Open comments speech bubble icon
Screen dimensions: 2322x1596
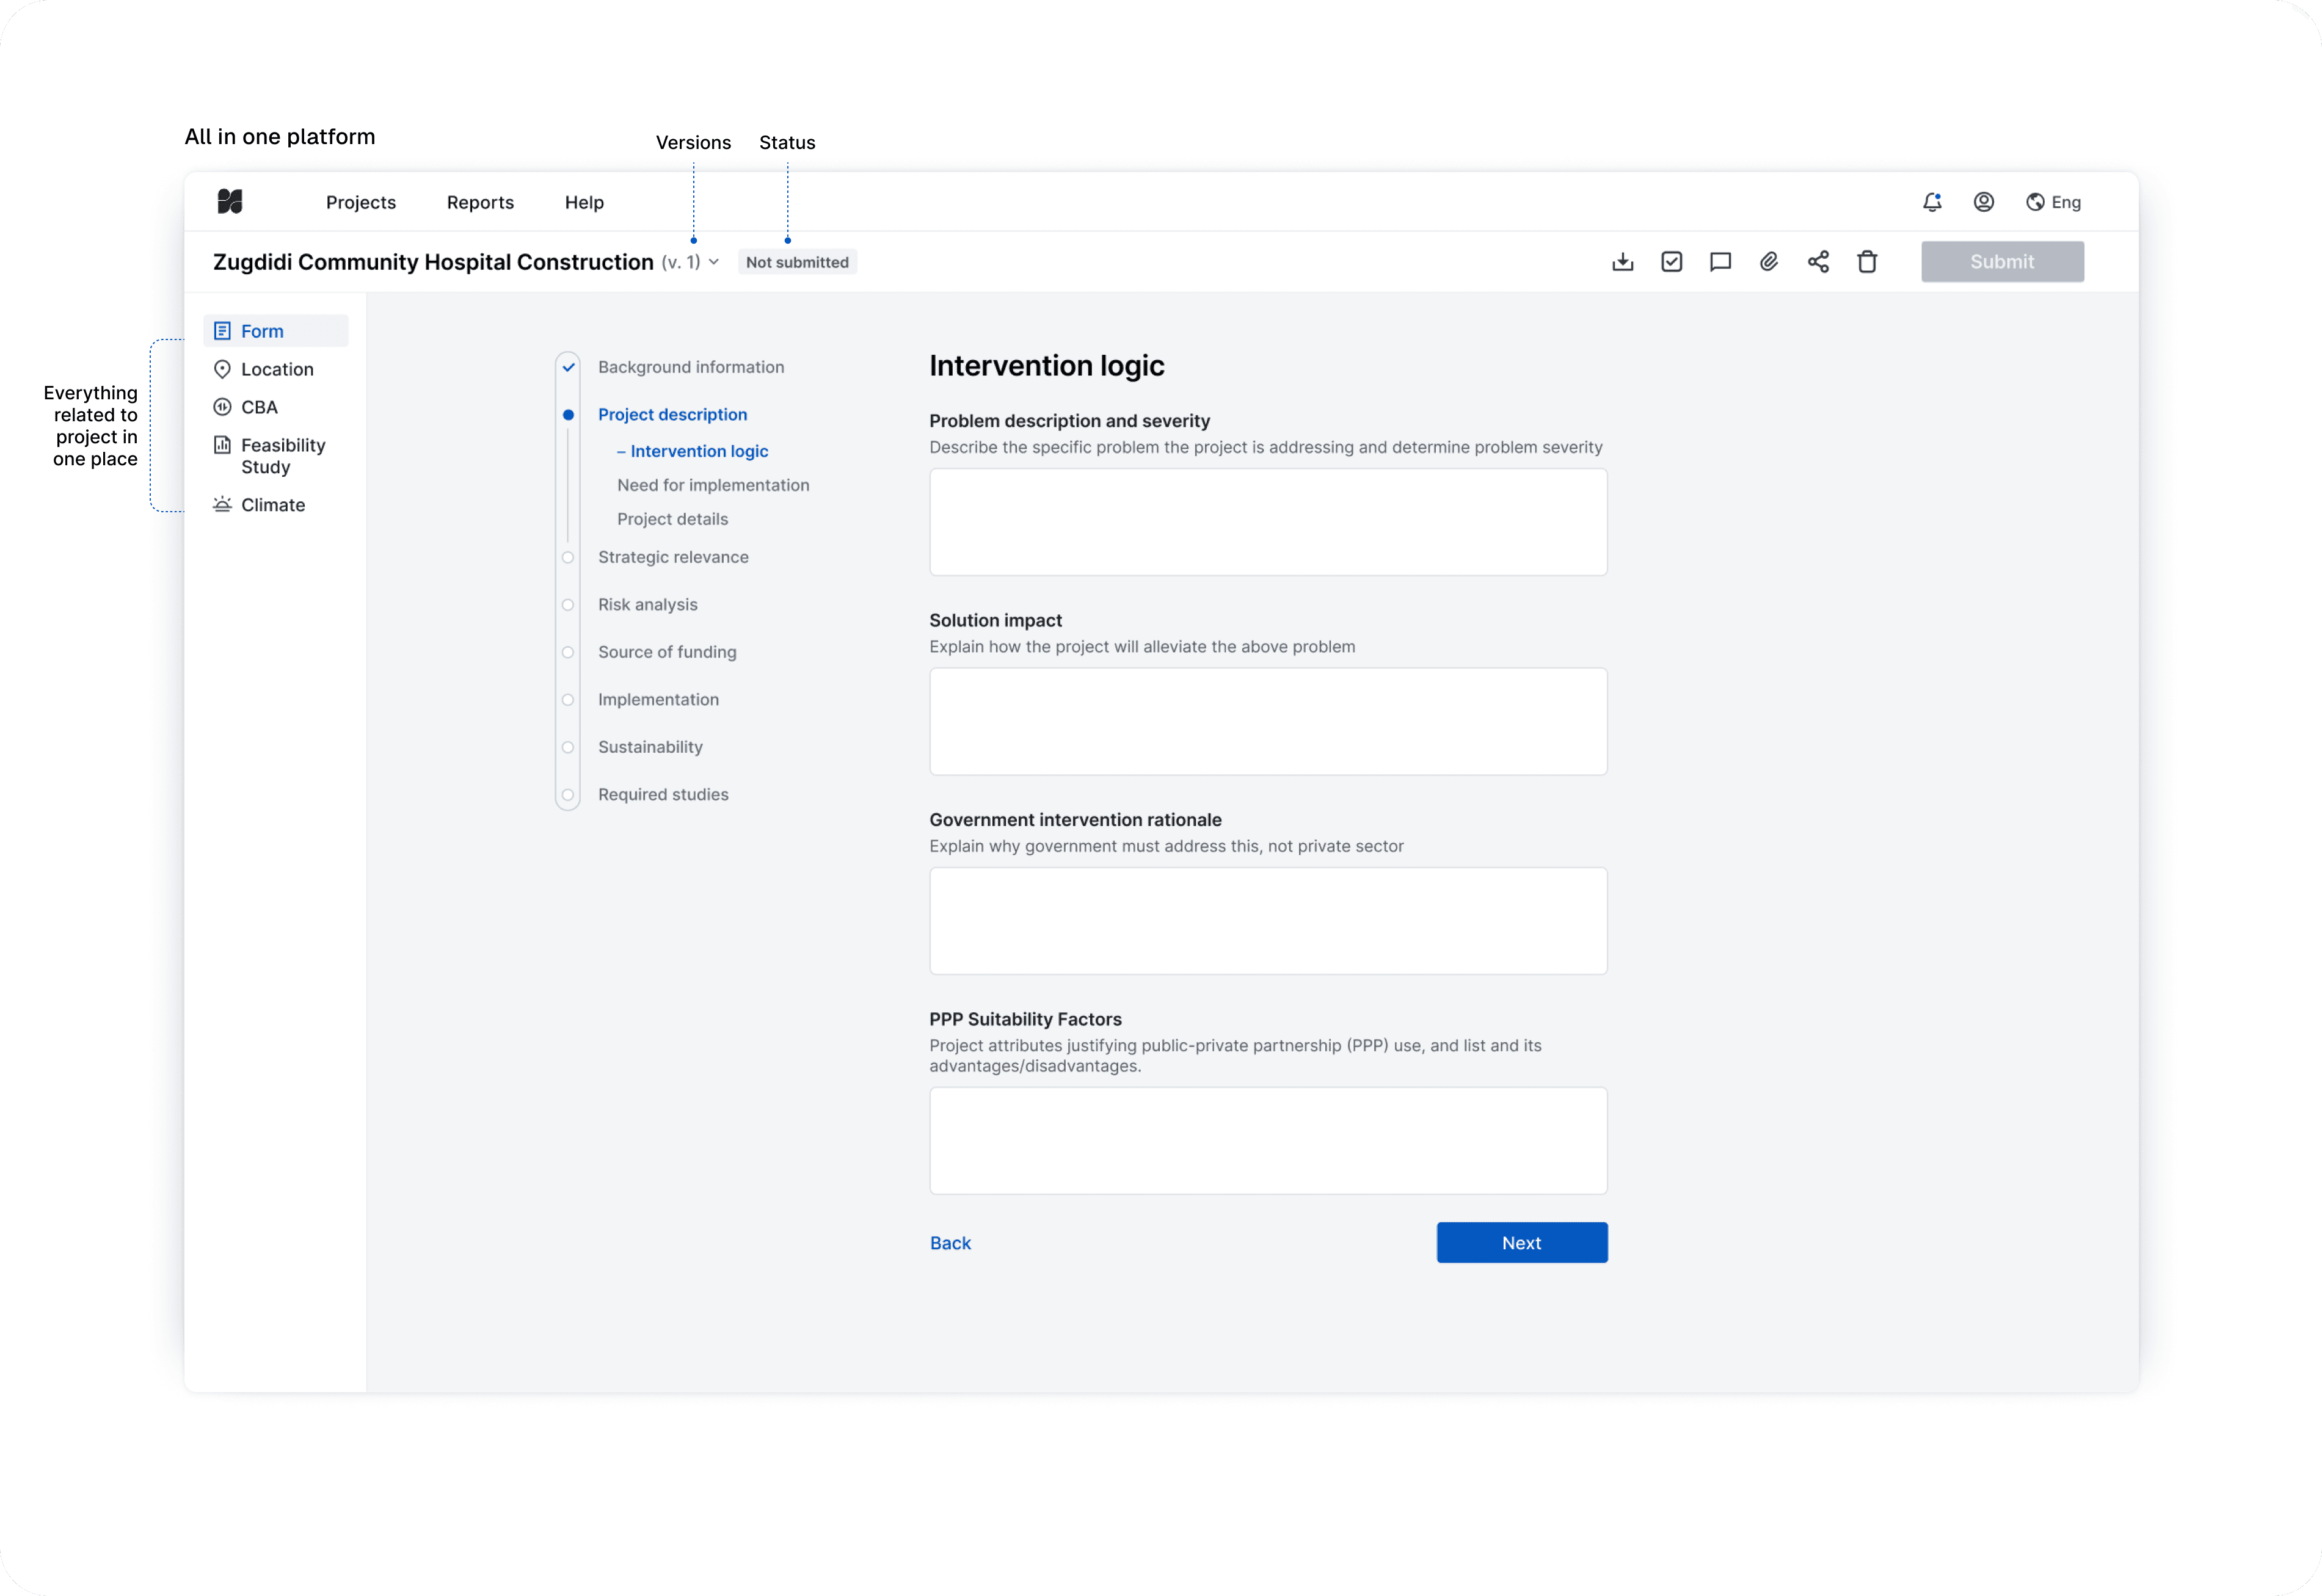tap(1720, 262)
